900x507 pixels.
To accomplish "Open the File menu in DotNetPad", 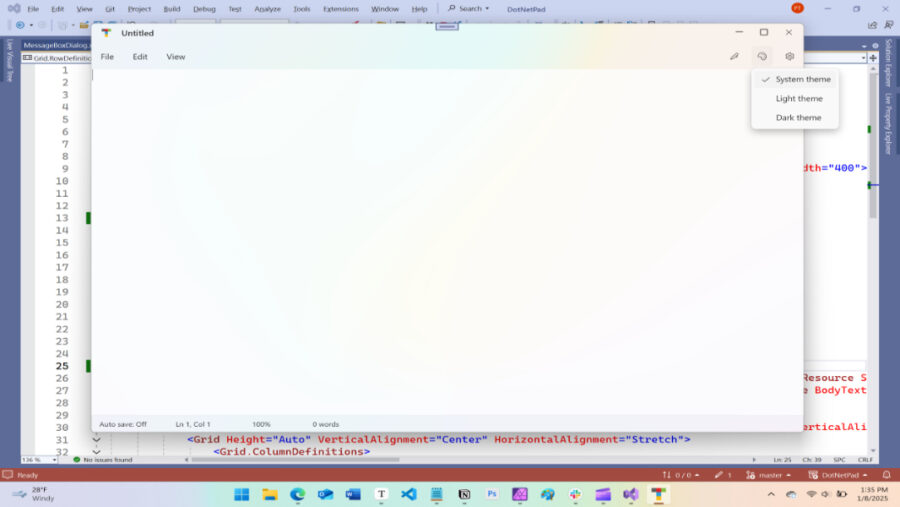I will [x=107, y=56].
